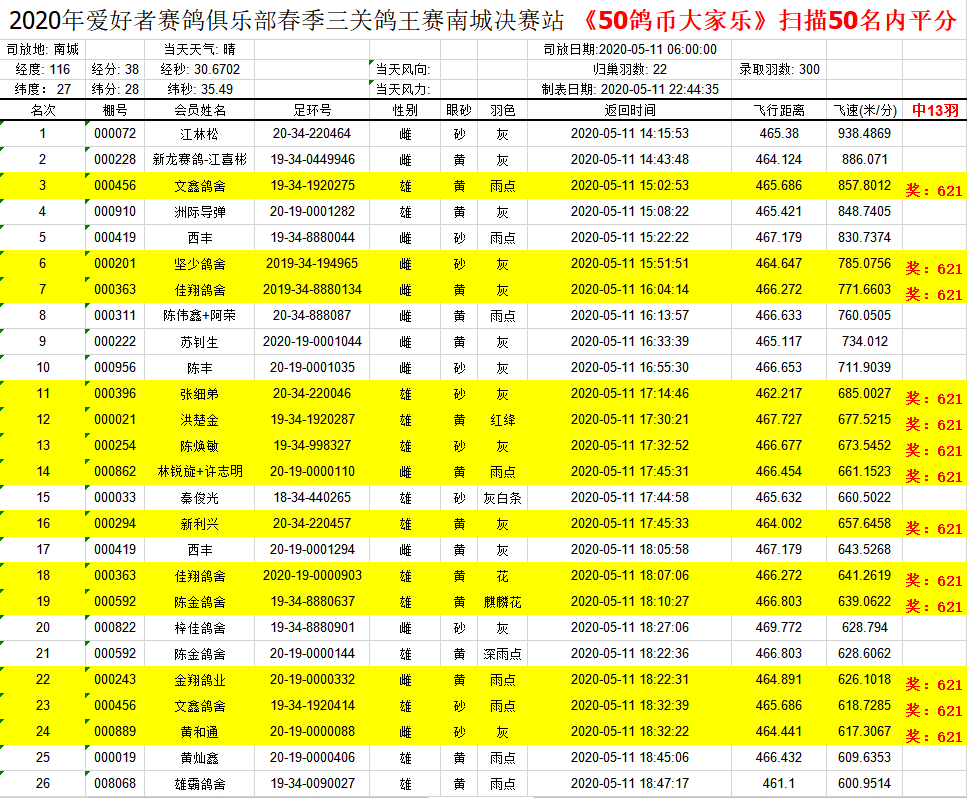The image size is (967, 798).
Task: Select speed value 609.6353
Action: [865, 758]
